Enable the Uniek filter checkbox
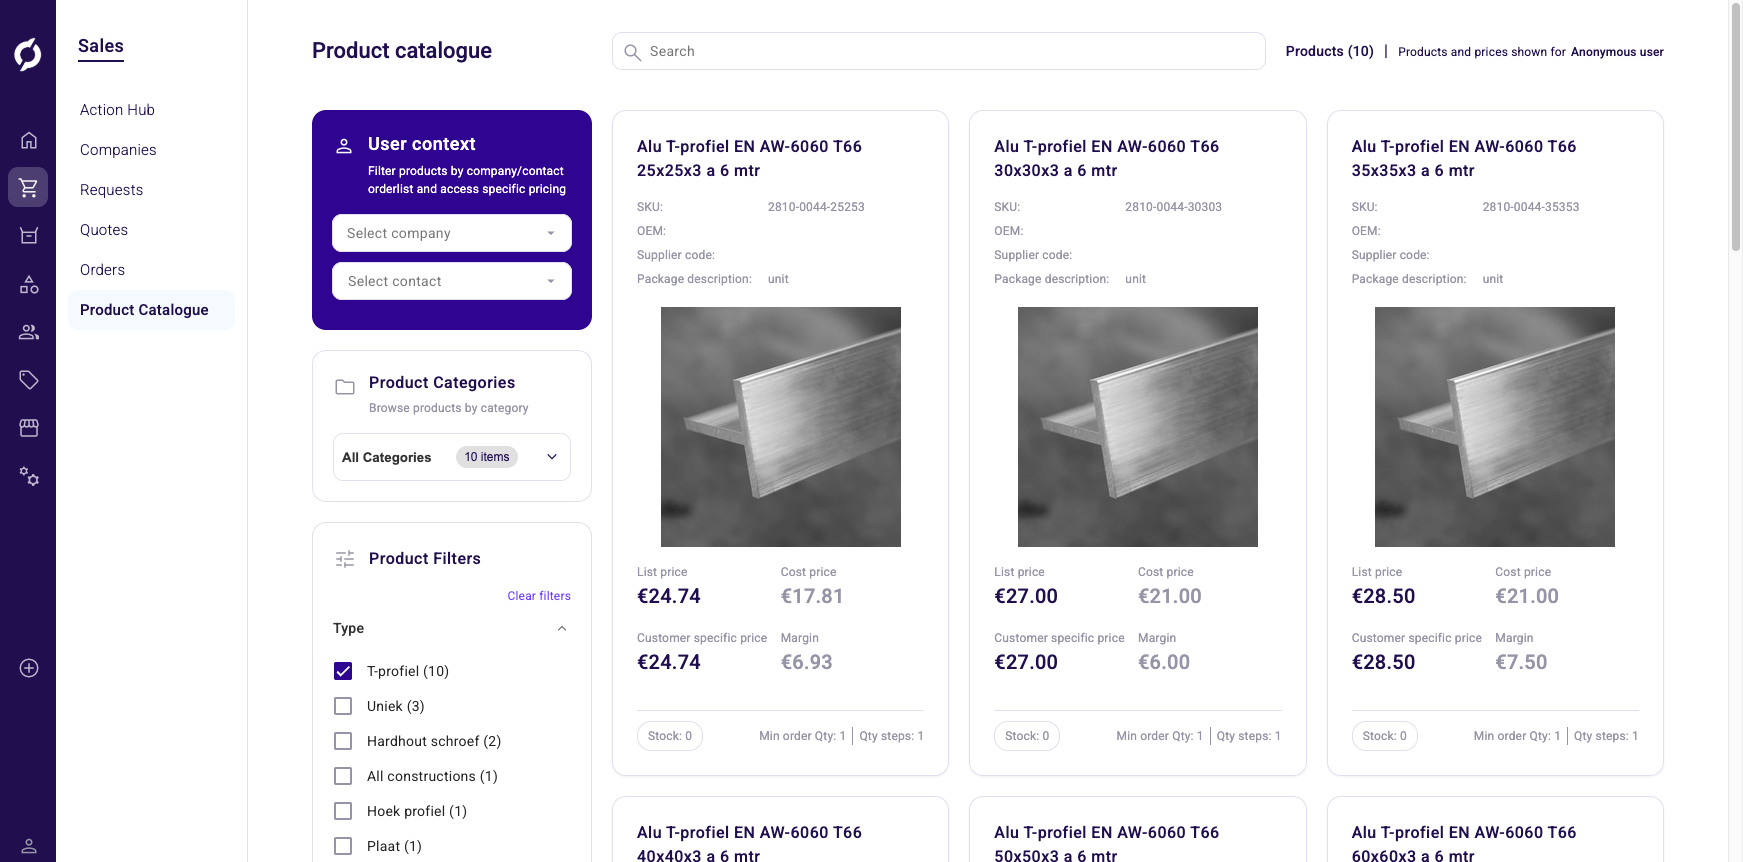 [x=343, y=706]
